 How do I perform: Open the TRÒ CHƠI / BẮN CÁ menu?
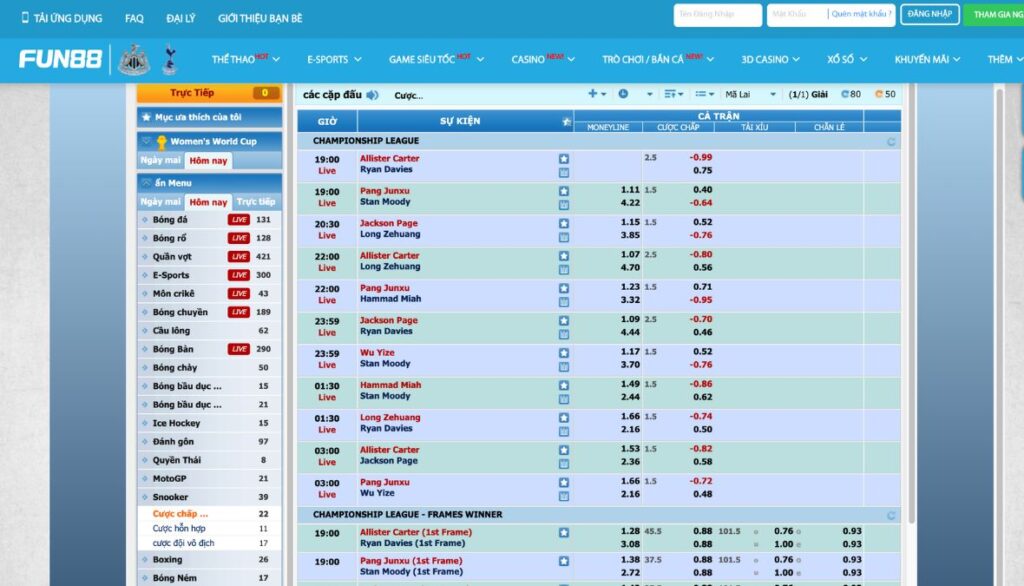658,59
